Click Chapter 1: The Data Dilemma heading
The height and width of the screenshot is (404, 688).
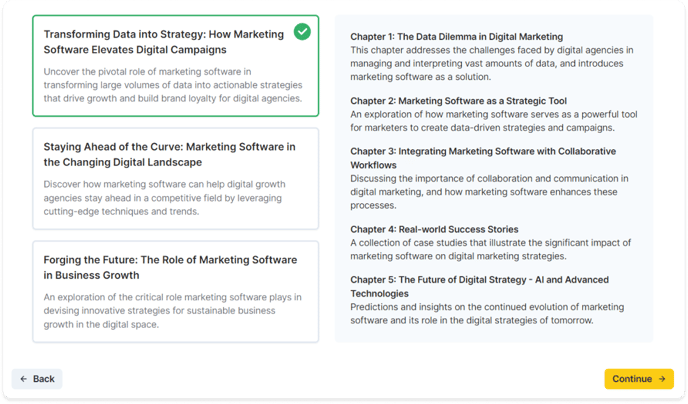click(x=456, y=37)
